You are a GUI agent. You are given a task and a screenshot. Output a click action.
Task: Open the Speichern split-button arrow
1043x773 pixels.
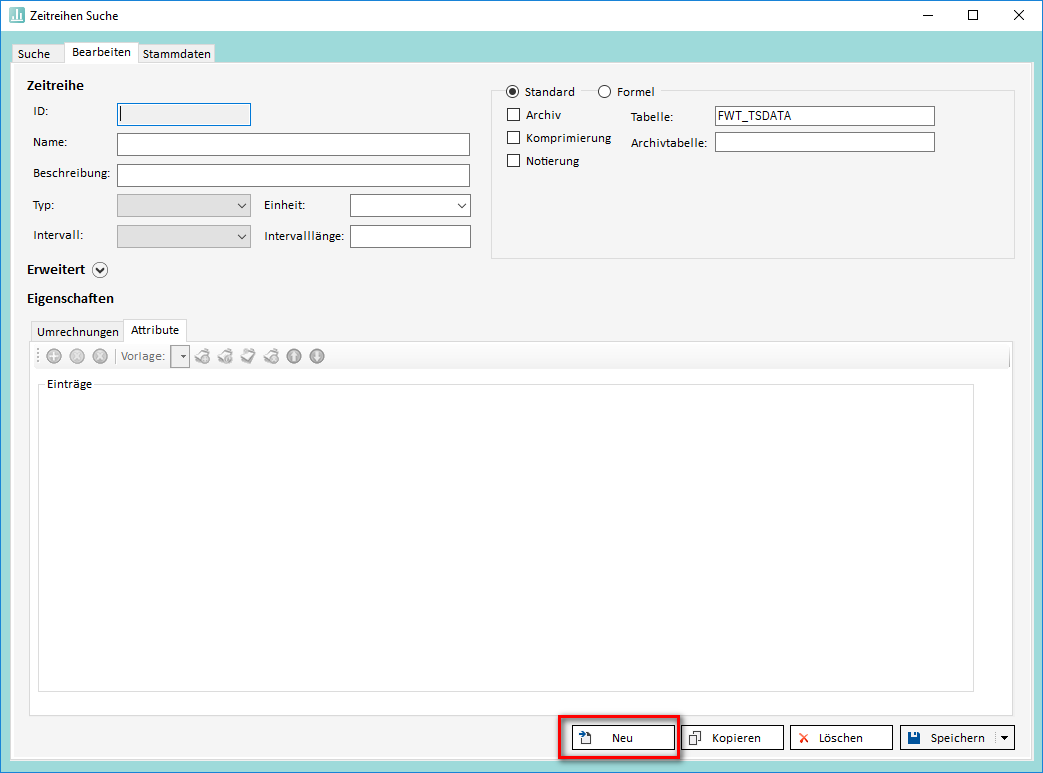coord(1004,738)
